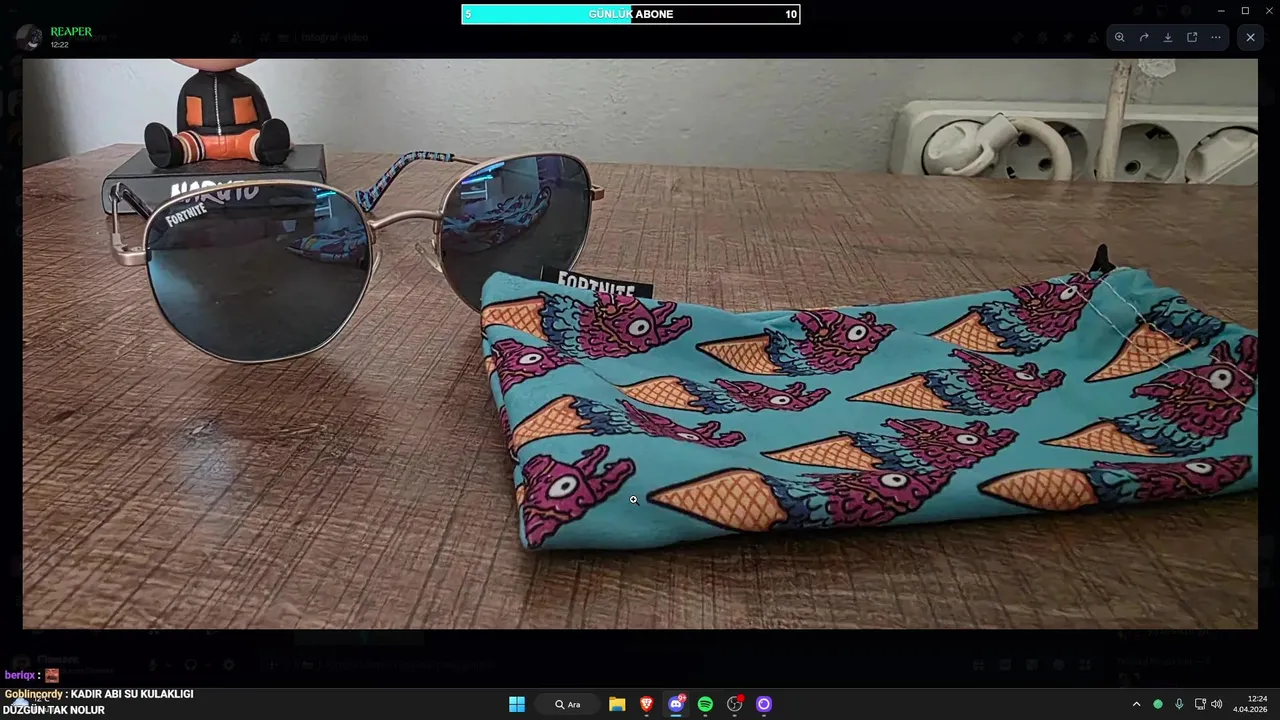Expand the system tray hidden icons chevron
Image resolution: width=1280 pixels, height=720 pixels.
[1136, 704]
